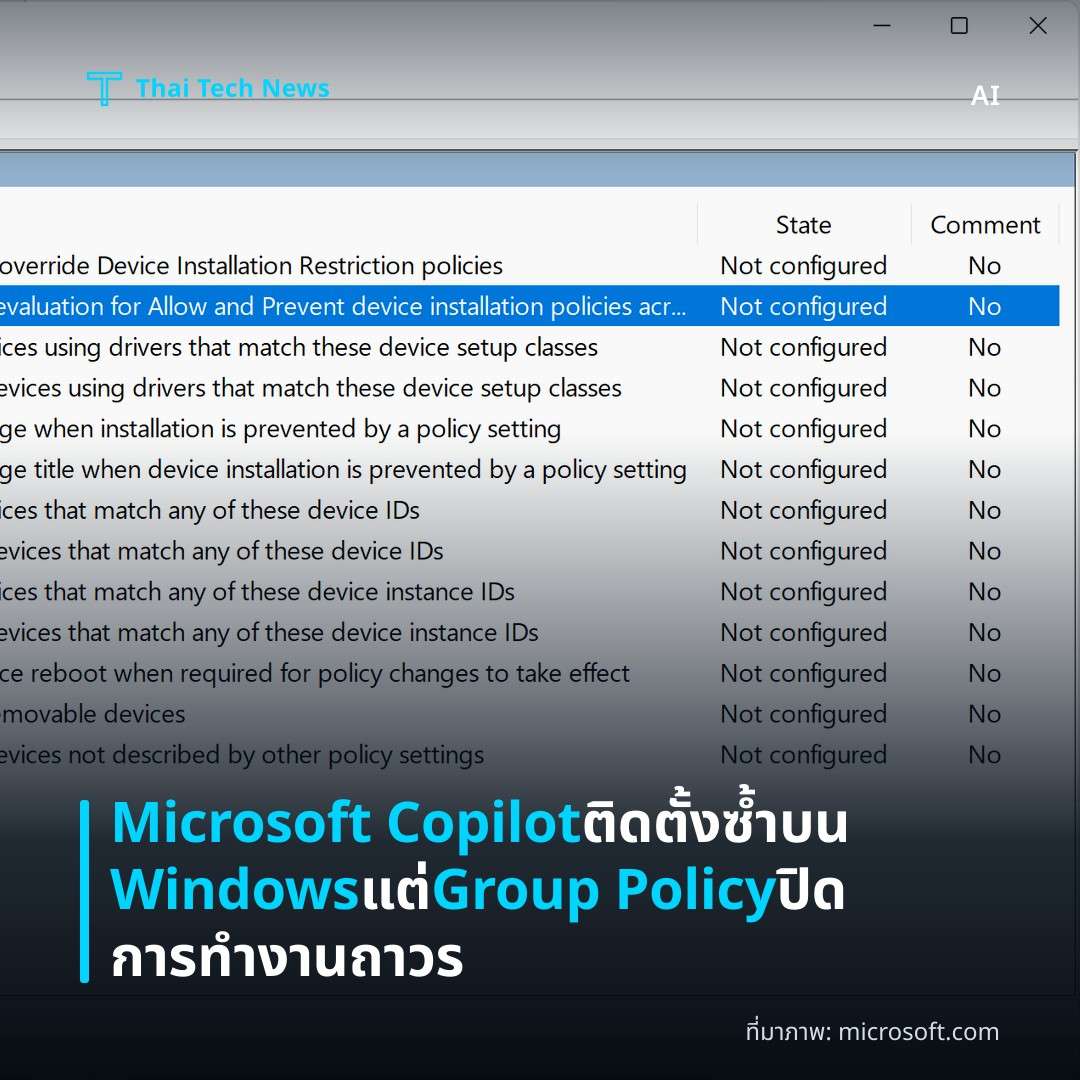
Task: Click "Not configured" for the reboot policy row
Action: click(803, 673)
